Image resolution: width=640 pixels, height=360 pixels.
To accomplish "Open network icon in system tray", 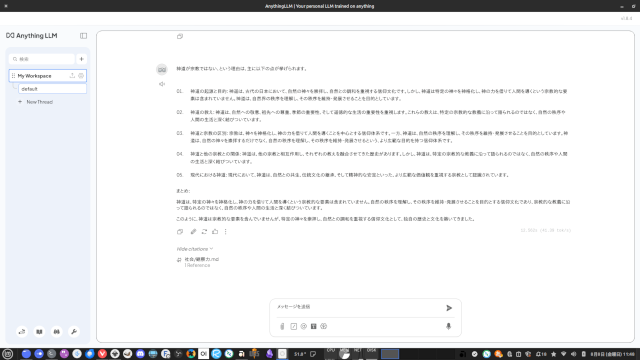I will [564, 354].
